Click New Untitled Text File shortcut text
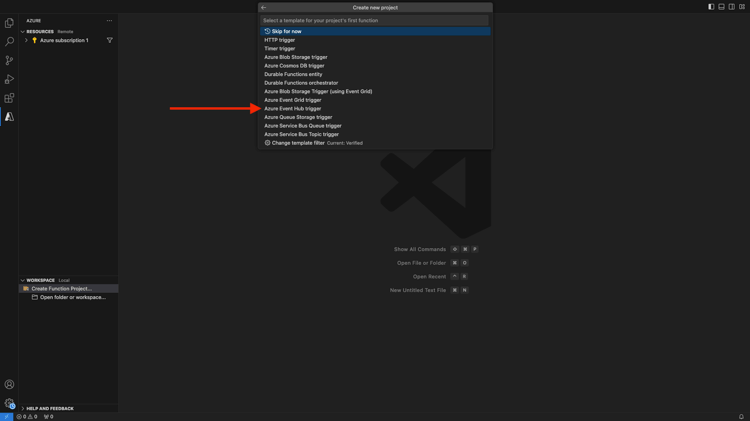Image resolution: width=750 pixels, height=421 pixels. coord(418,290)
